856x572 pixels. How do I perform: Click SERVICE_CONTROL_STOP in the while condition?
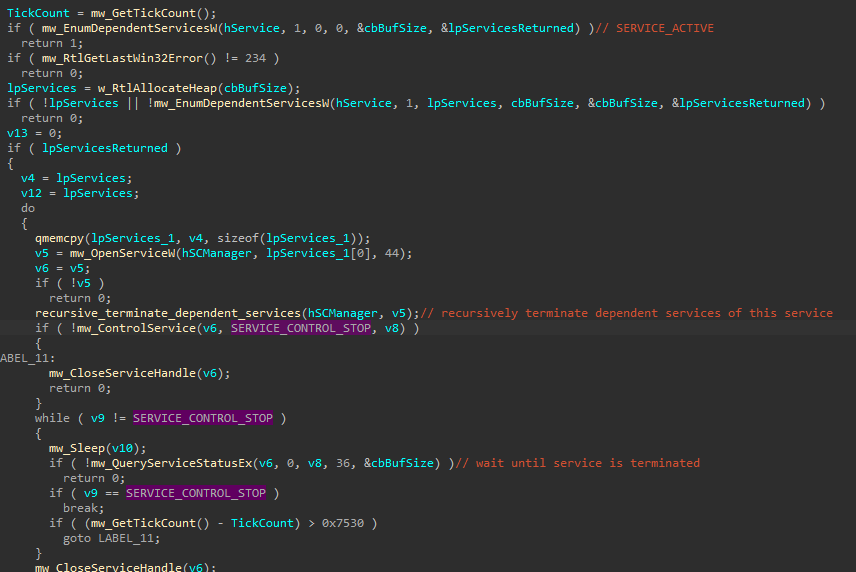tap(203, 418)
